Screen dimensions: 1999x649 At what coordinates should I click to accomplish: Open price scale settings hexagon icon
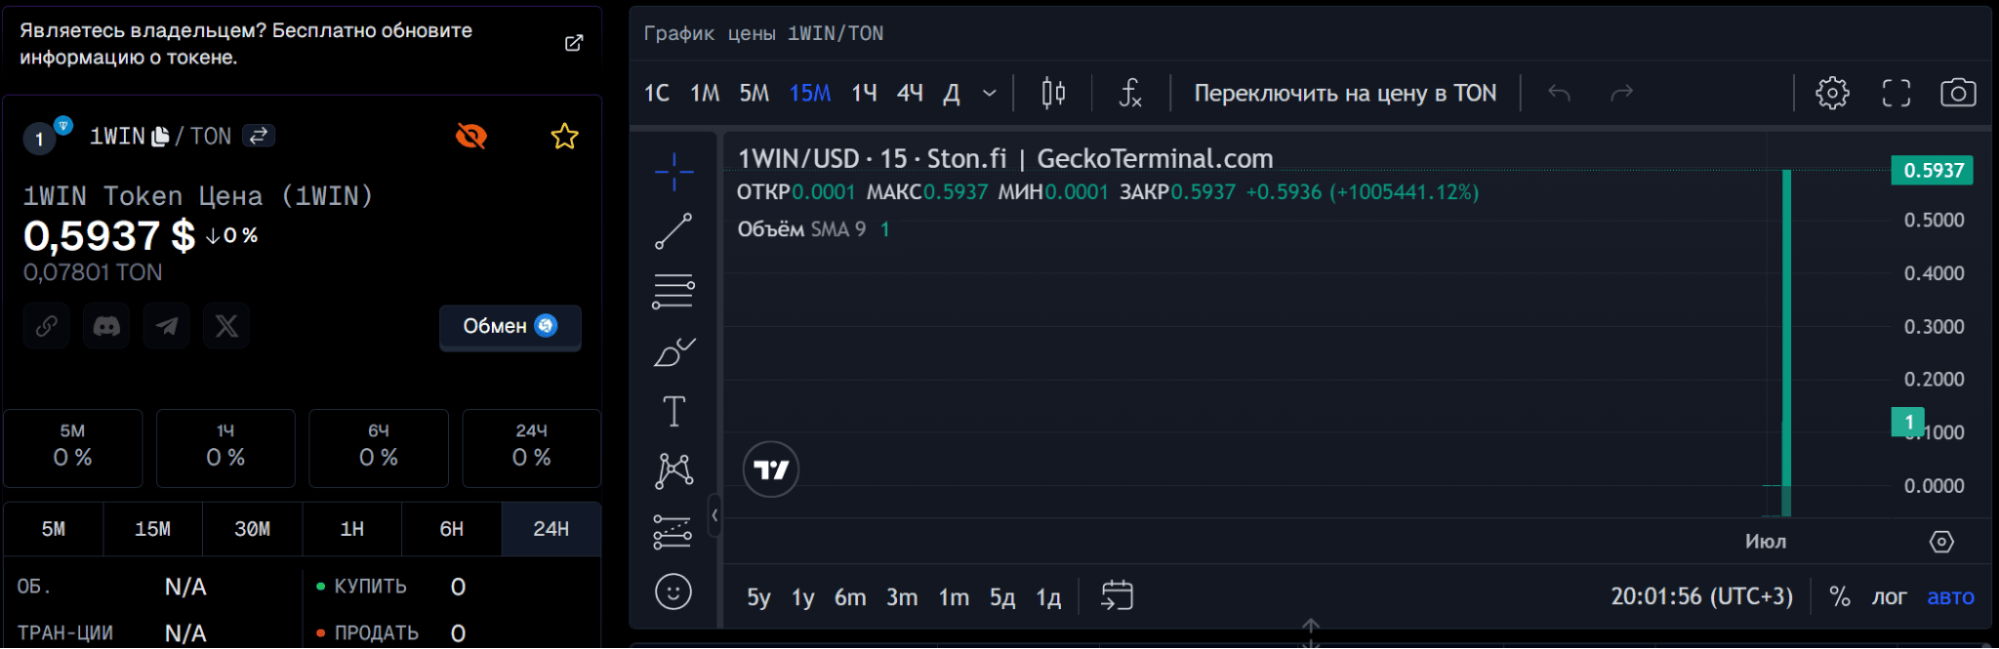tap(1941, 542)
